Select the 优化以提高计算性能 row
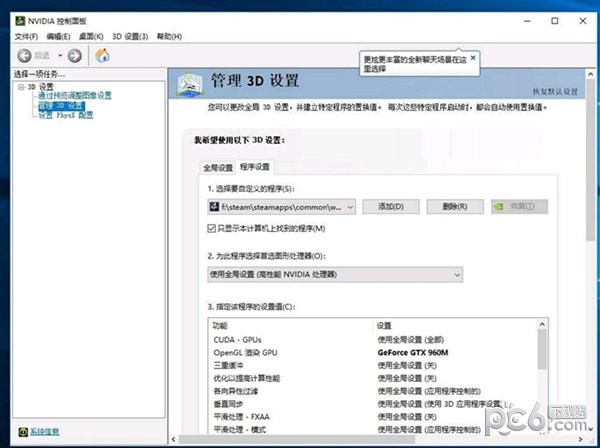 [373, 378]
